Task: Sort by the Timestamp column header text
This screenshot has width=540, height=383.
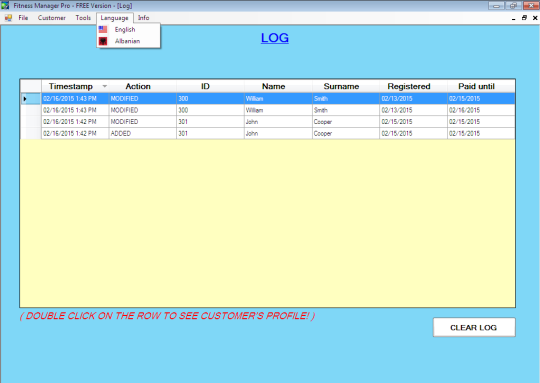Action: click(71, 86)
